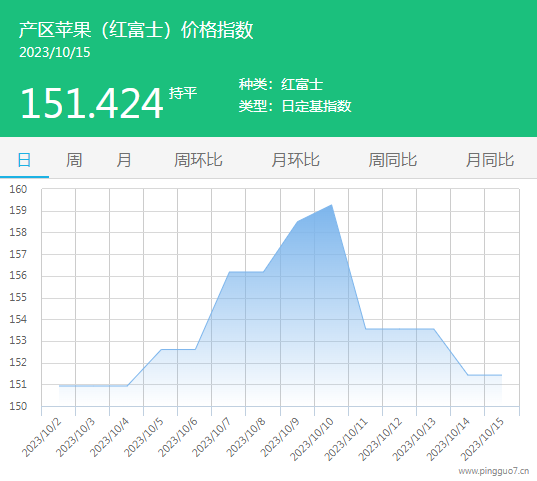Click the www.pingguo7.cn watermark link

click(x=494, y=471)
